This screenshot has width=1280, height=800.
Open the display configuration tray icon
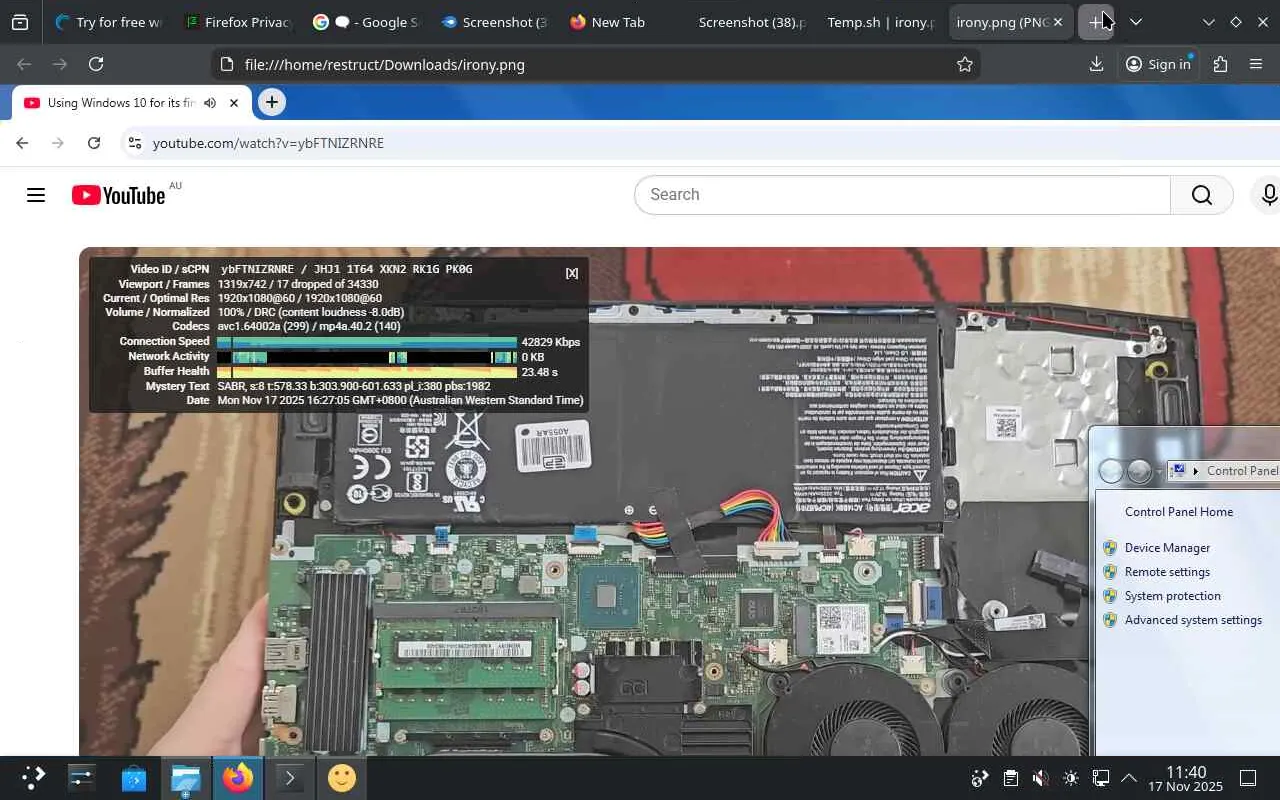click(1100, 778)
